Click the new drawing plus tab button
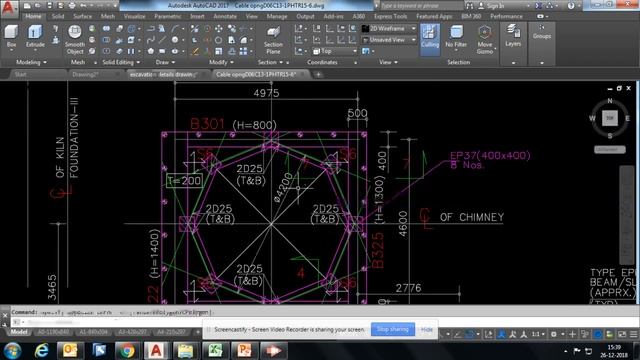 (318, 75)
